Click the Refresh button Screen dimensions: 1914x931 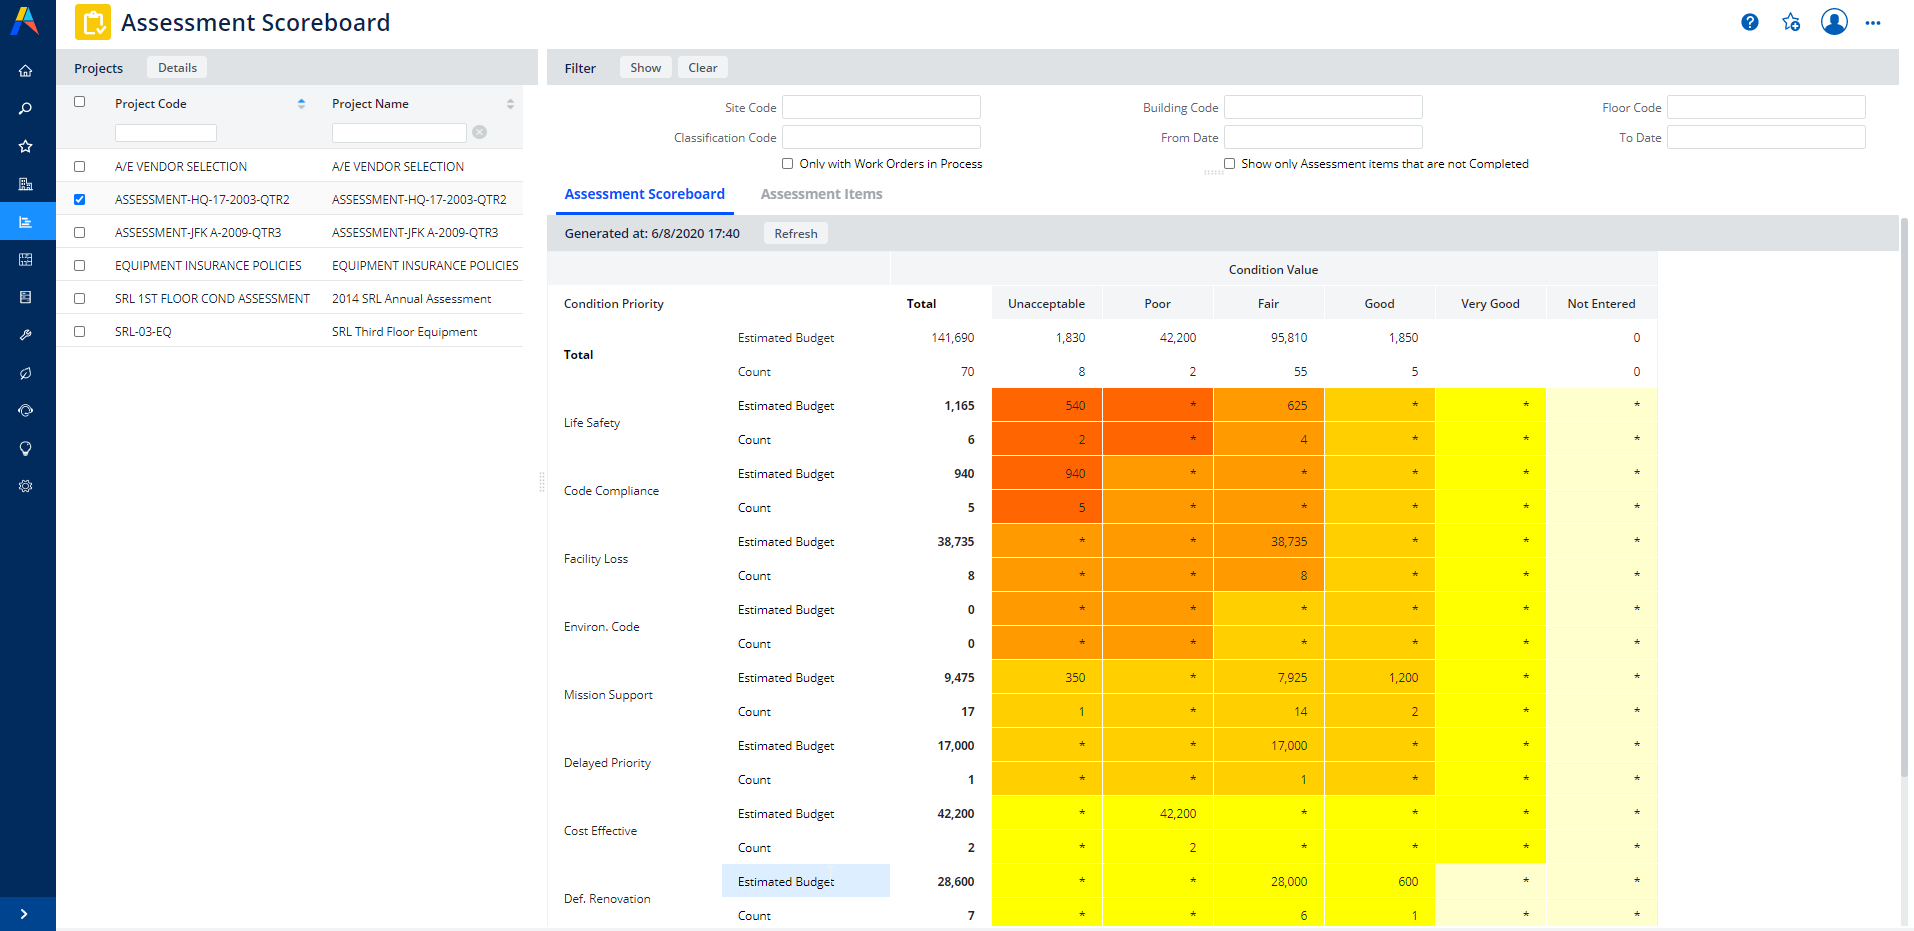click(795, 234)
